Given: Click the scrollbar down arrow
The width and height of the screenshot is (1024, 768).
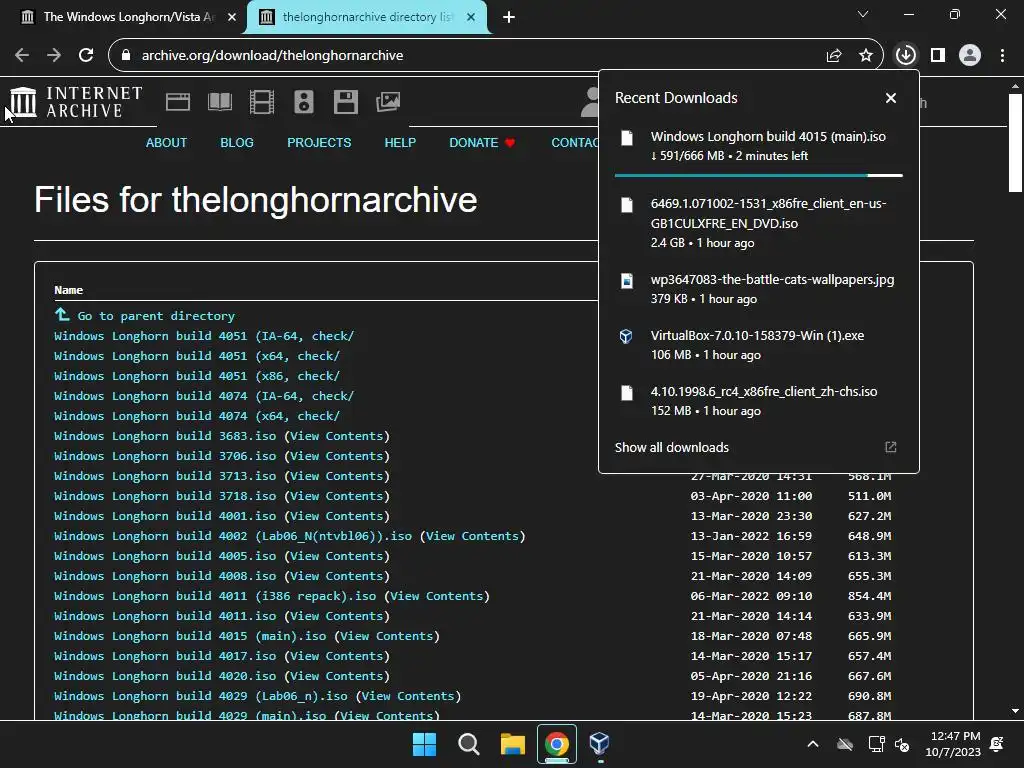Looking at the screenshot, I should (x=1015, y=711).
